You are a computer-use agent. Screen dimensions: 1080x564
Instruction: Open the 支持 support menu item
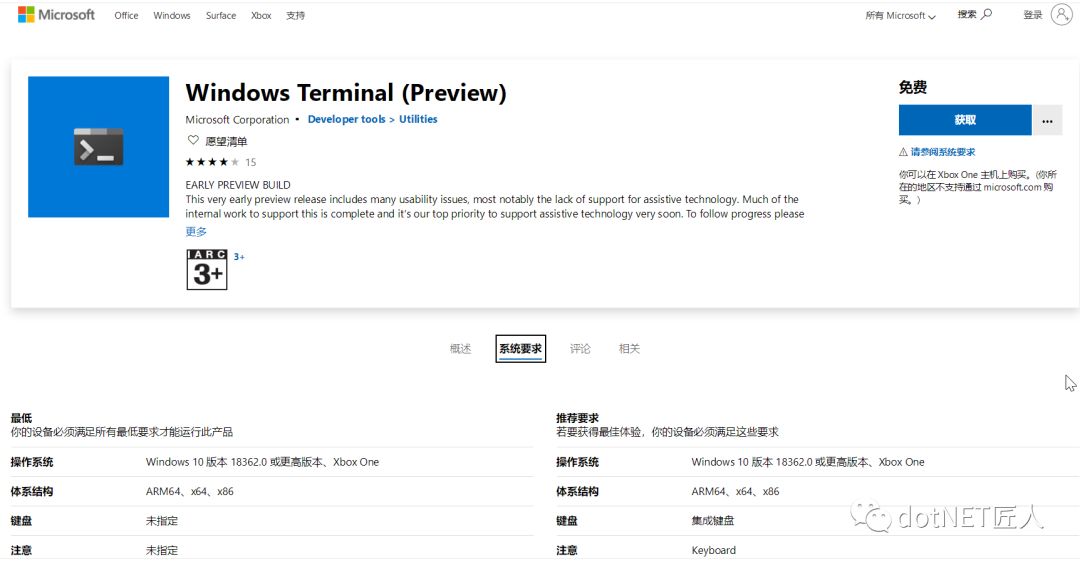(x=295, y=15)
